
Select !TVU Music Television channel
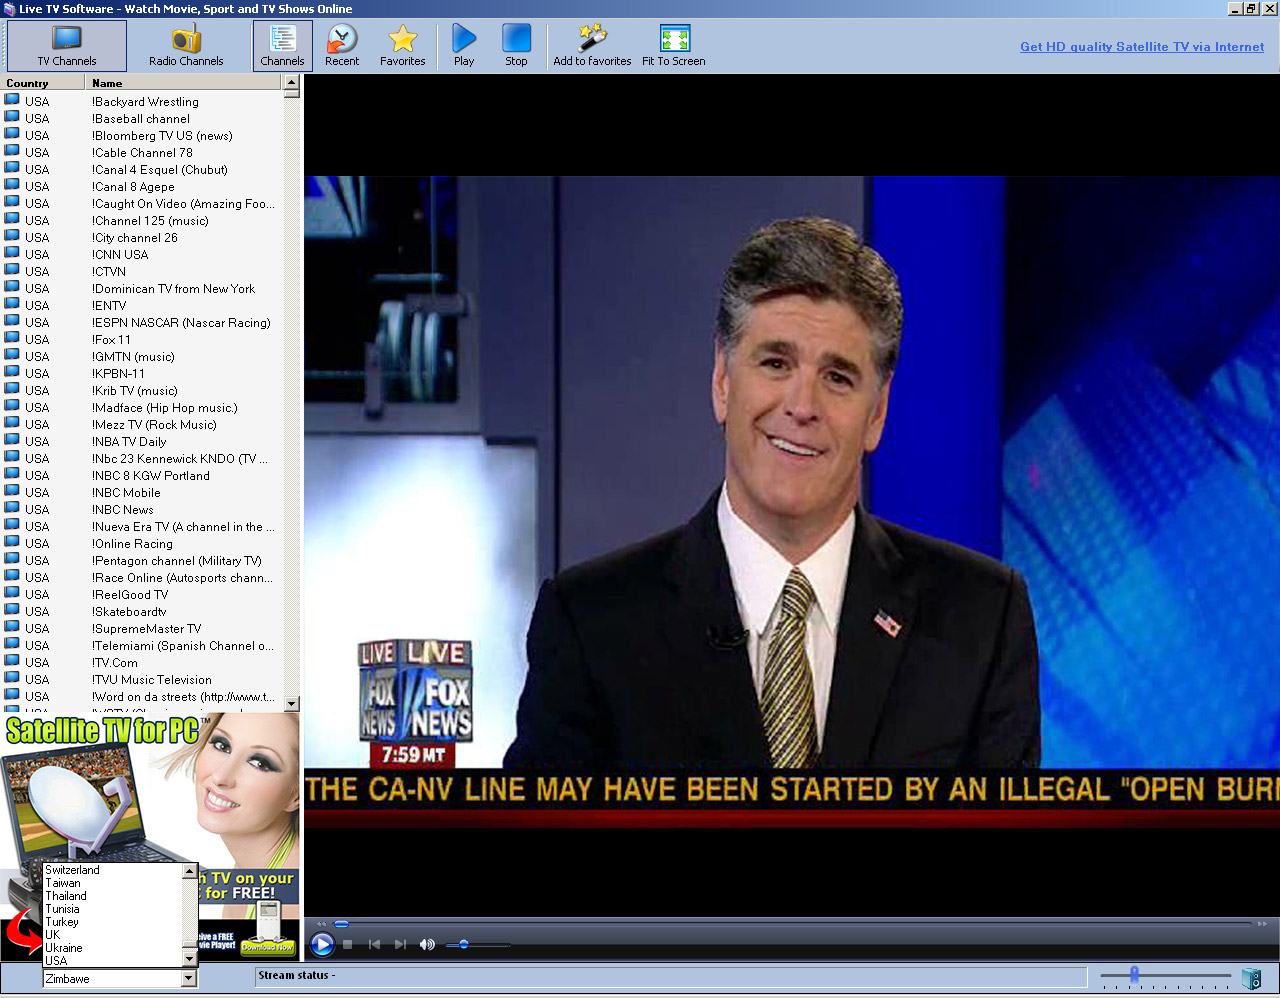pyautogui.click(x=152, y=680)
